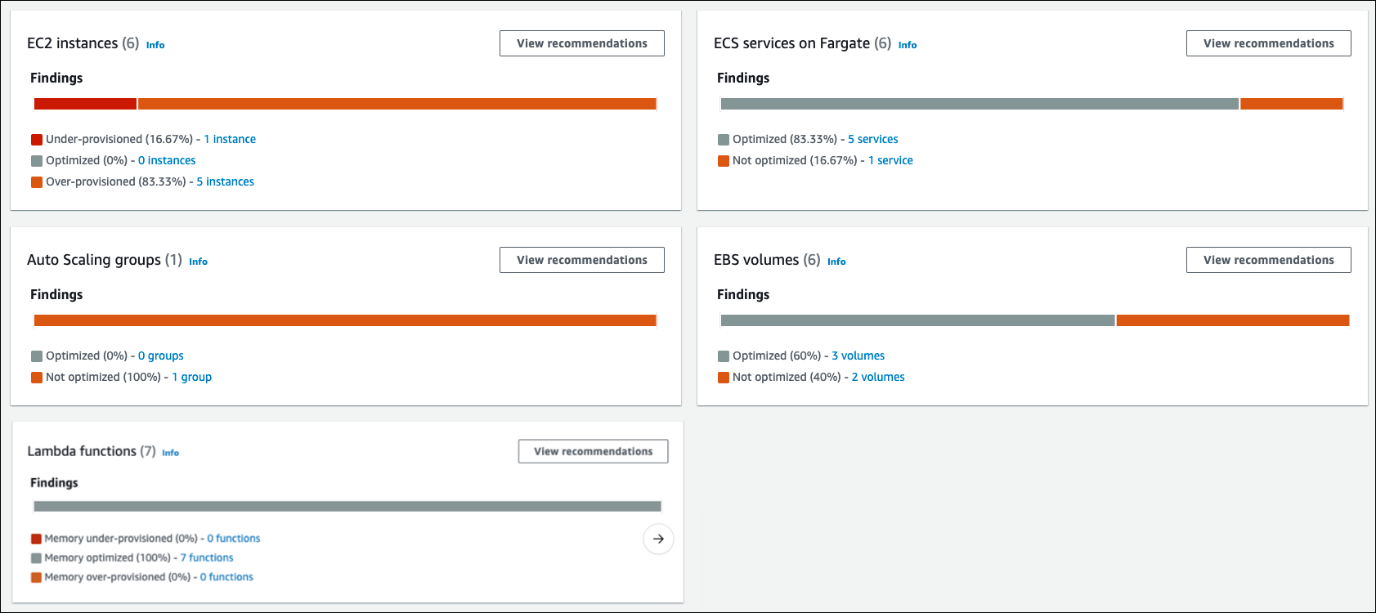Select the not optimized '2 volumes' link
Viewport: 1376px width, 613px height.
point(878,378)
